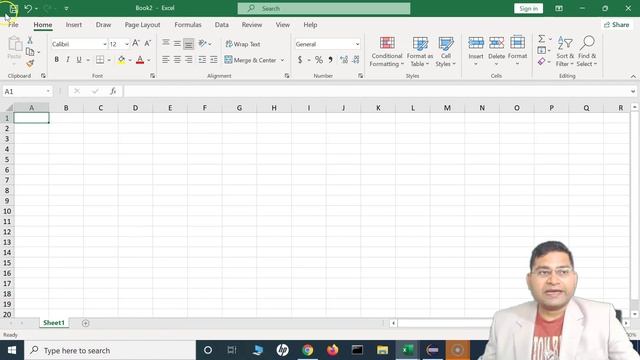
Task: Open Format cells menu in Cells group
Action: click(x=517, y=51)
